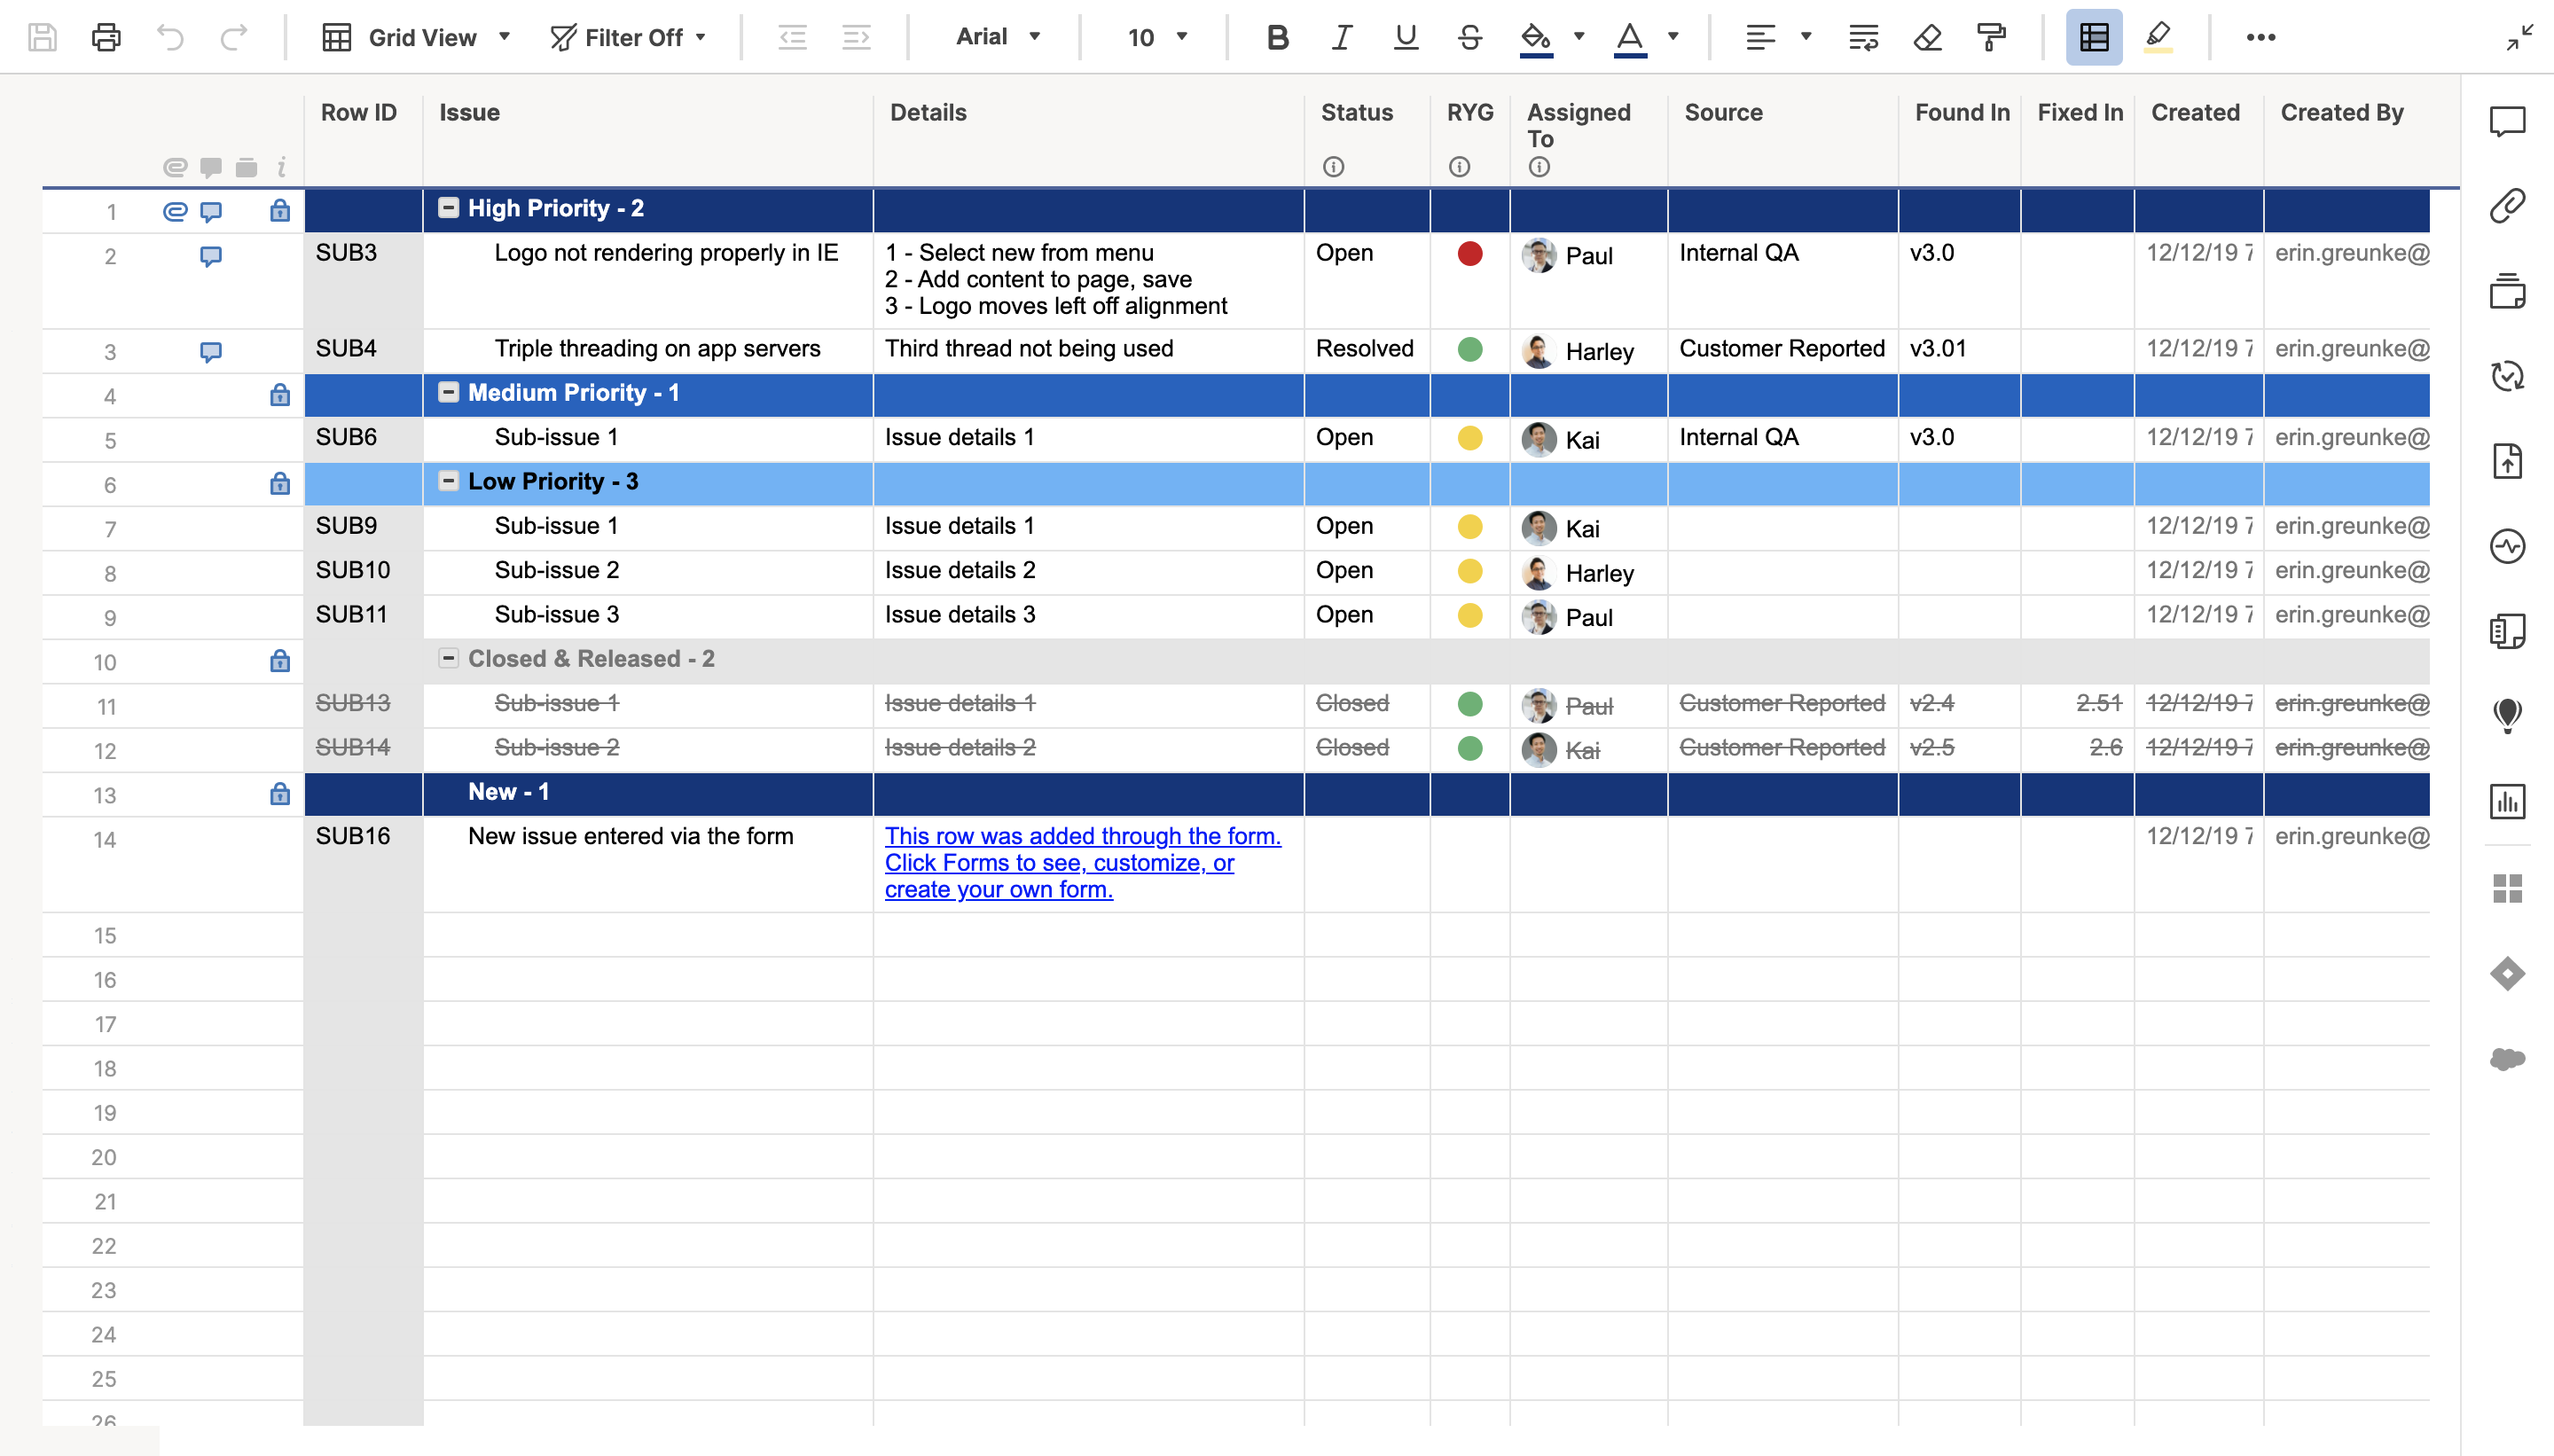Viewport: 2554px width, 1456px height.
Task: Open the activity log icon
Action: coord(2507,546)
